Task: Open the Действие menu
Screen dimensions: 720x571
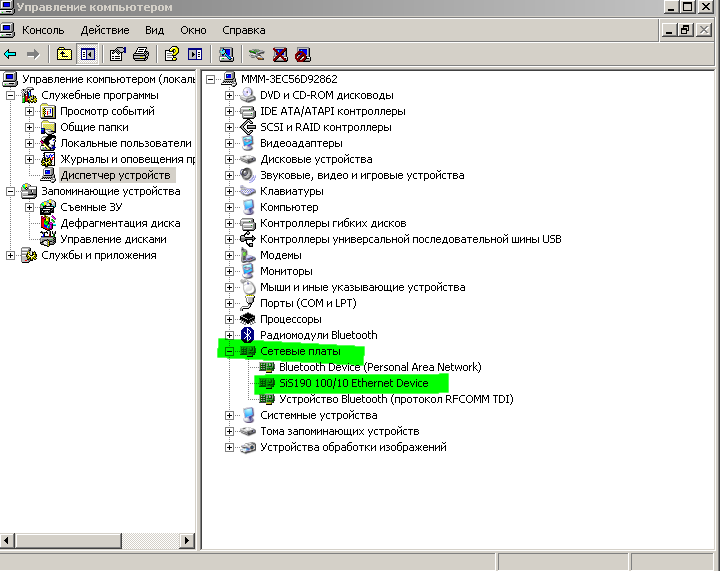Action: coord(104,30)
